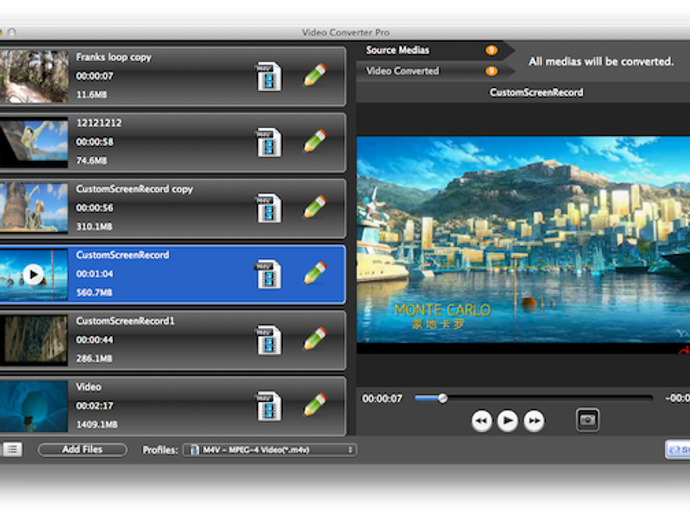
Task: Click the 1409.1MB file size
Action: (x=97, y=425)
